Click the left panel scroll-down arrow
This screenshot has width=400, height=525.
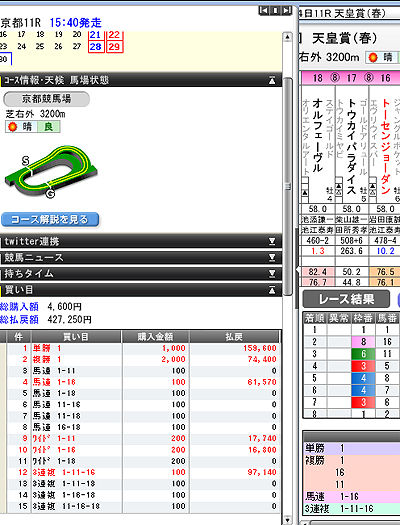click(x=287, y=520)
